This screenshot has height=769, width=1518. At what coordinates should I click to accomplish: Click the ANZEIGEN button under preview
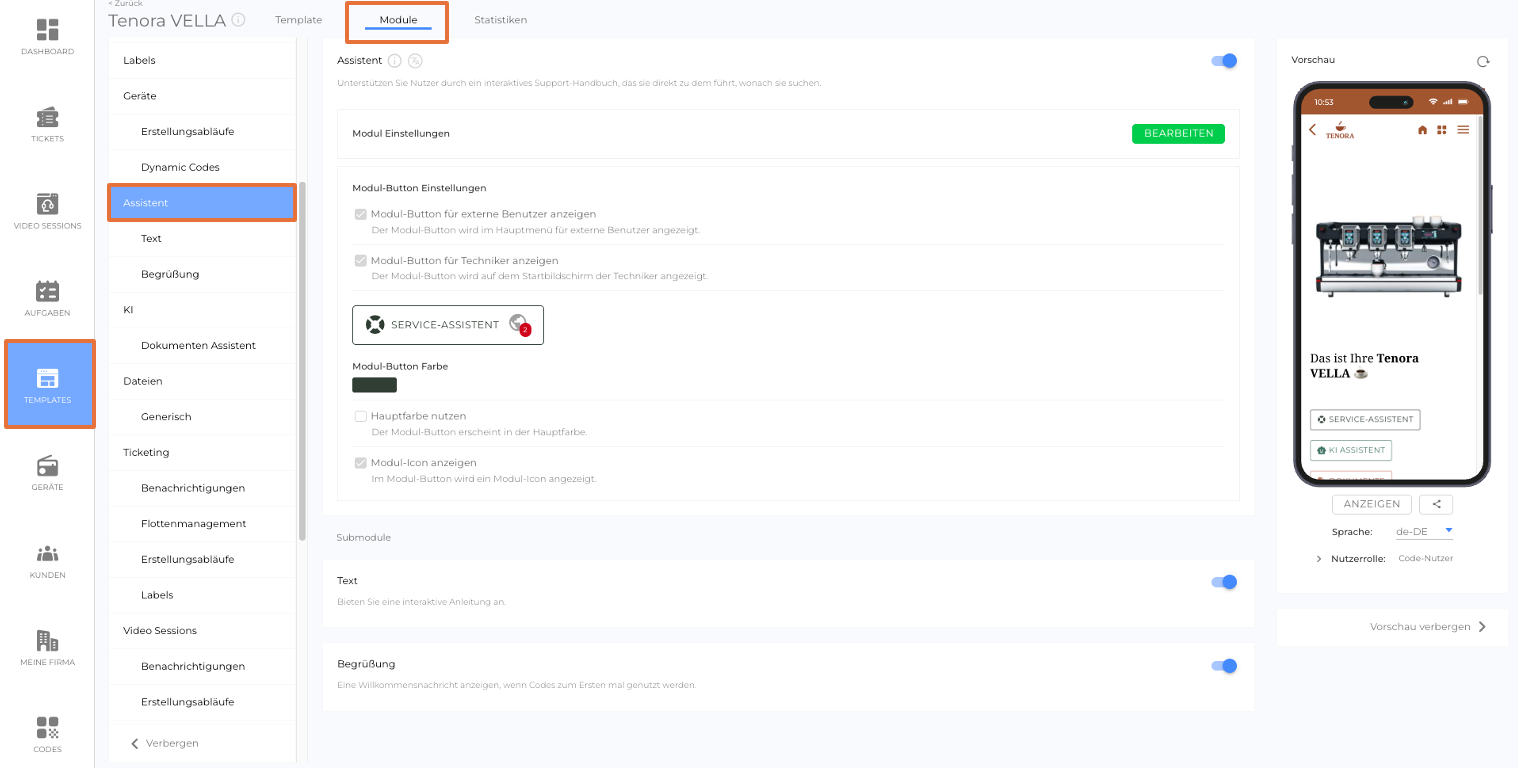pos(1372,505)
